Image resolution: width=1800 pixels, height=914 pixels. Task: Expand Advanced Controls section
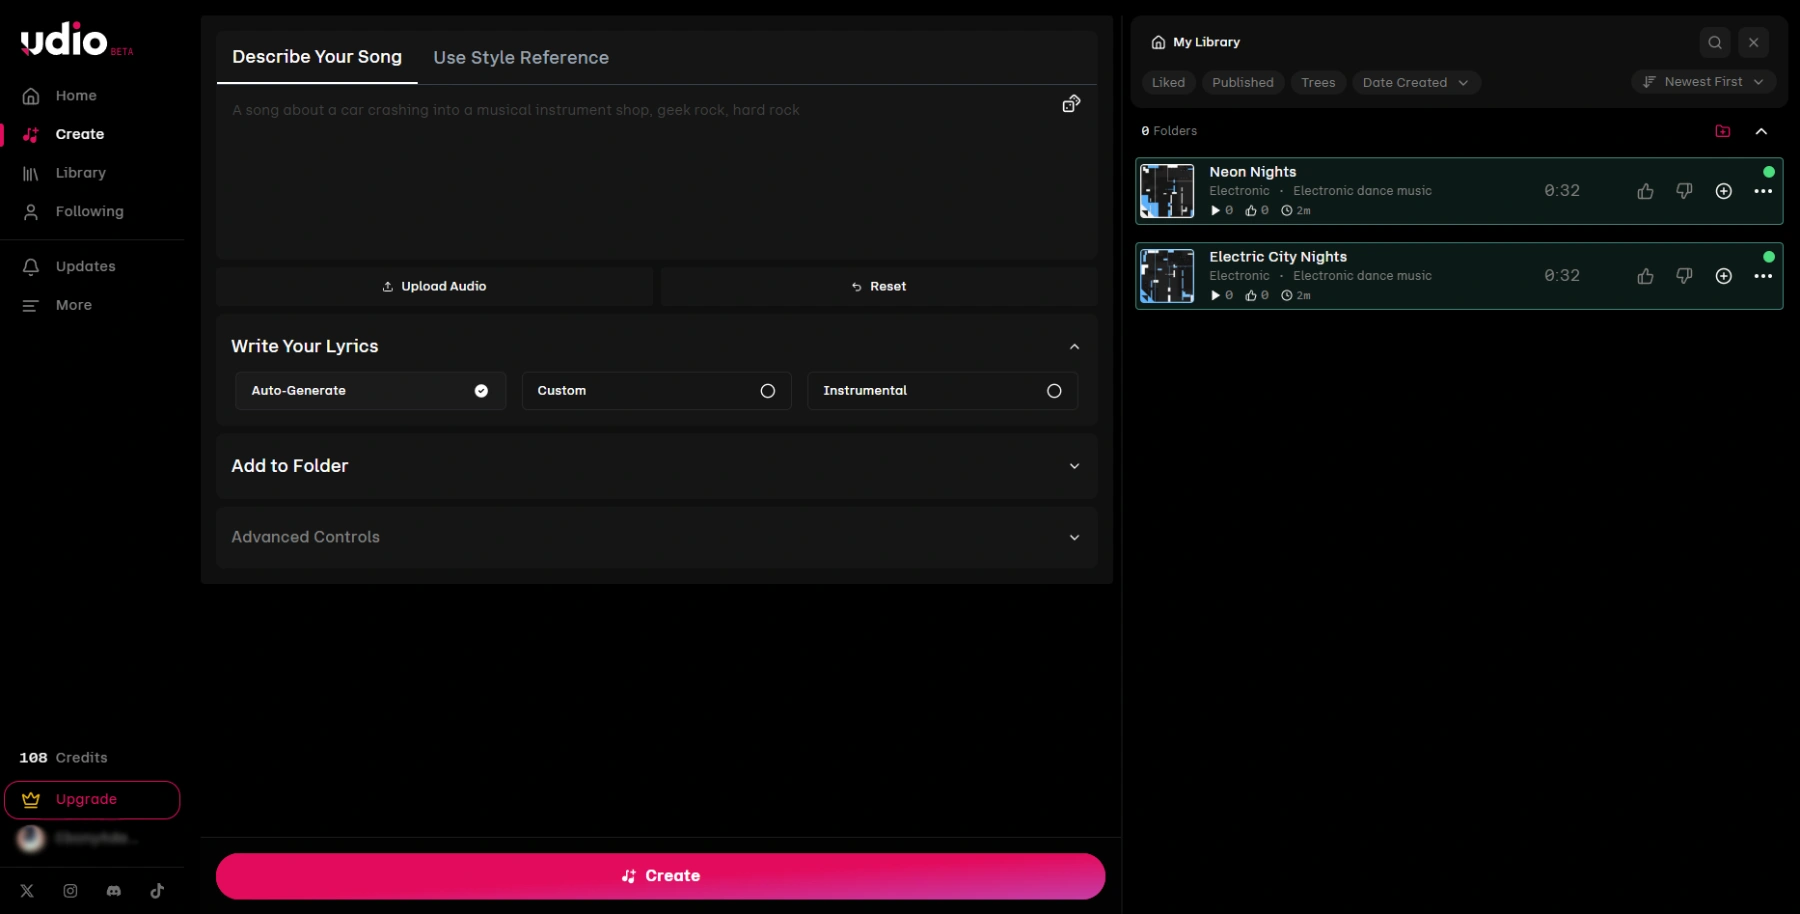656,537
